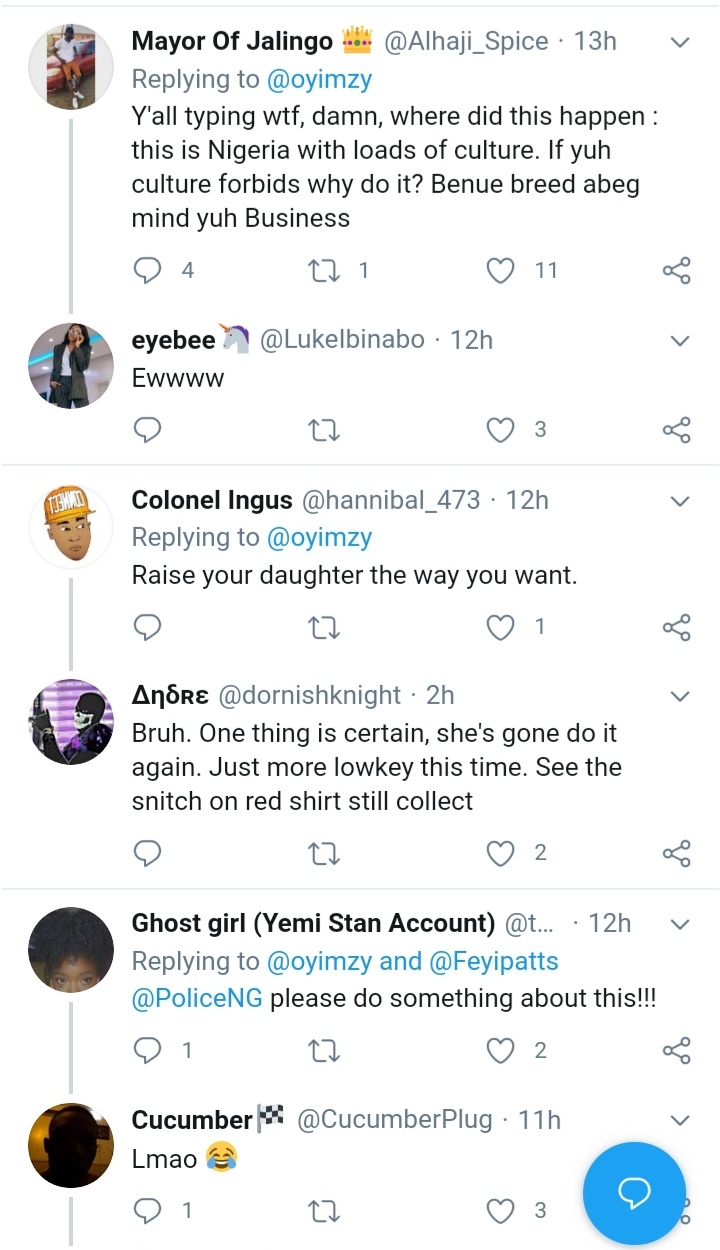
Task: View Colonel Ingus's profile picture
Action: click(70, 527)
